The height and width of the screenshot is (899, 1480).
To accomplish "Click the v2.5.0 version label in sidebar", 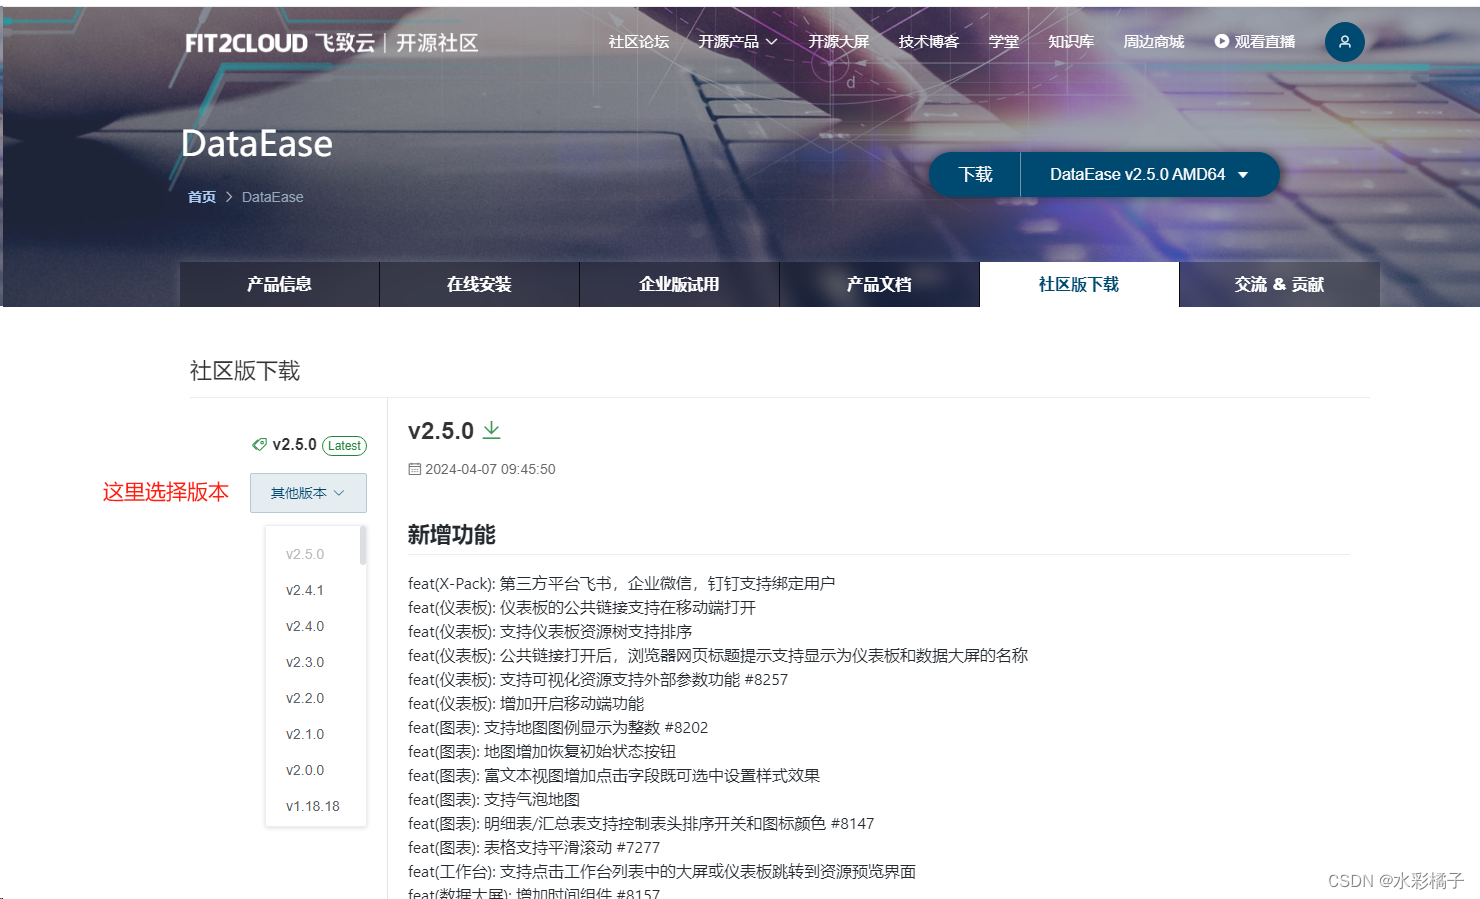I will click(x=294, y=445).
